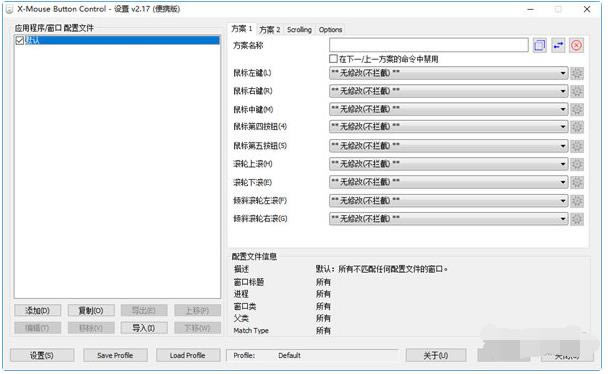Viewport: 608px width, 374px height.
Task: Select the 默认 row in profile list
Action: 117,40
